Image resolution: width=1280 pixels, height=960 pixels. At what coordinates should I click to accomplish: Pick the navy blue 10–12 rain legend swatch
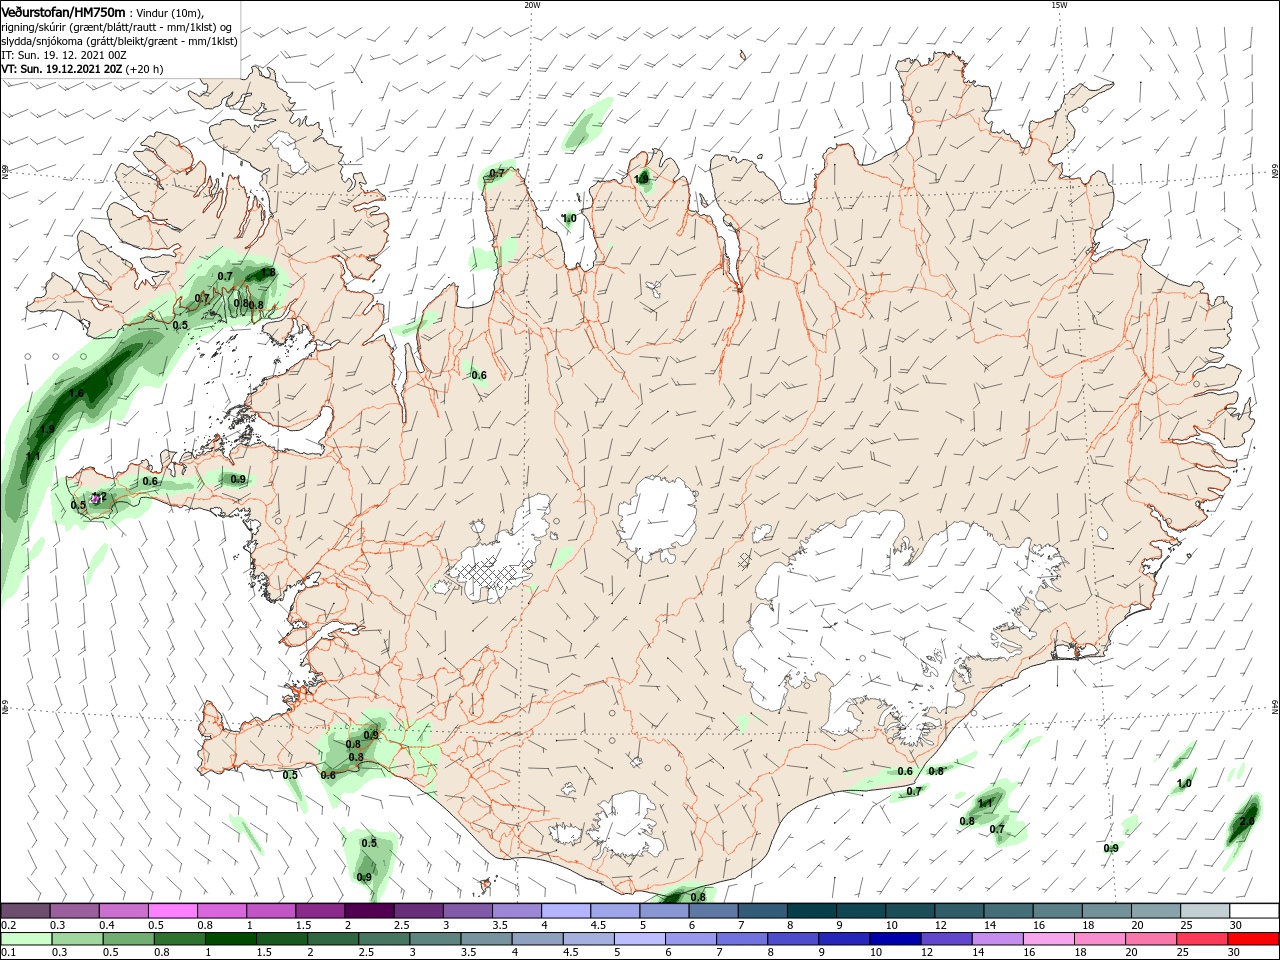click(895, 939)
